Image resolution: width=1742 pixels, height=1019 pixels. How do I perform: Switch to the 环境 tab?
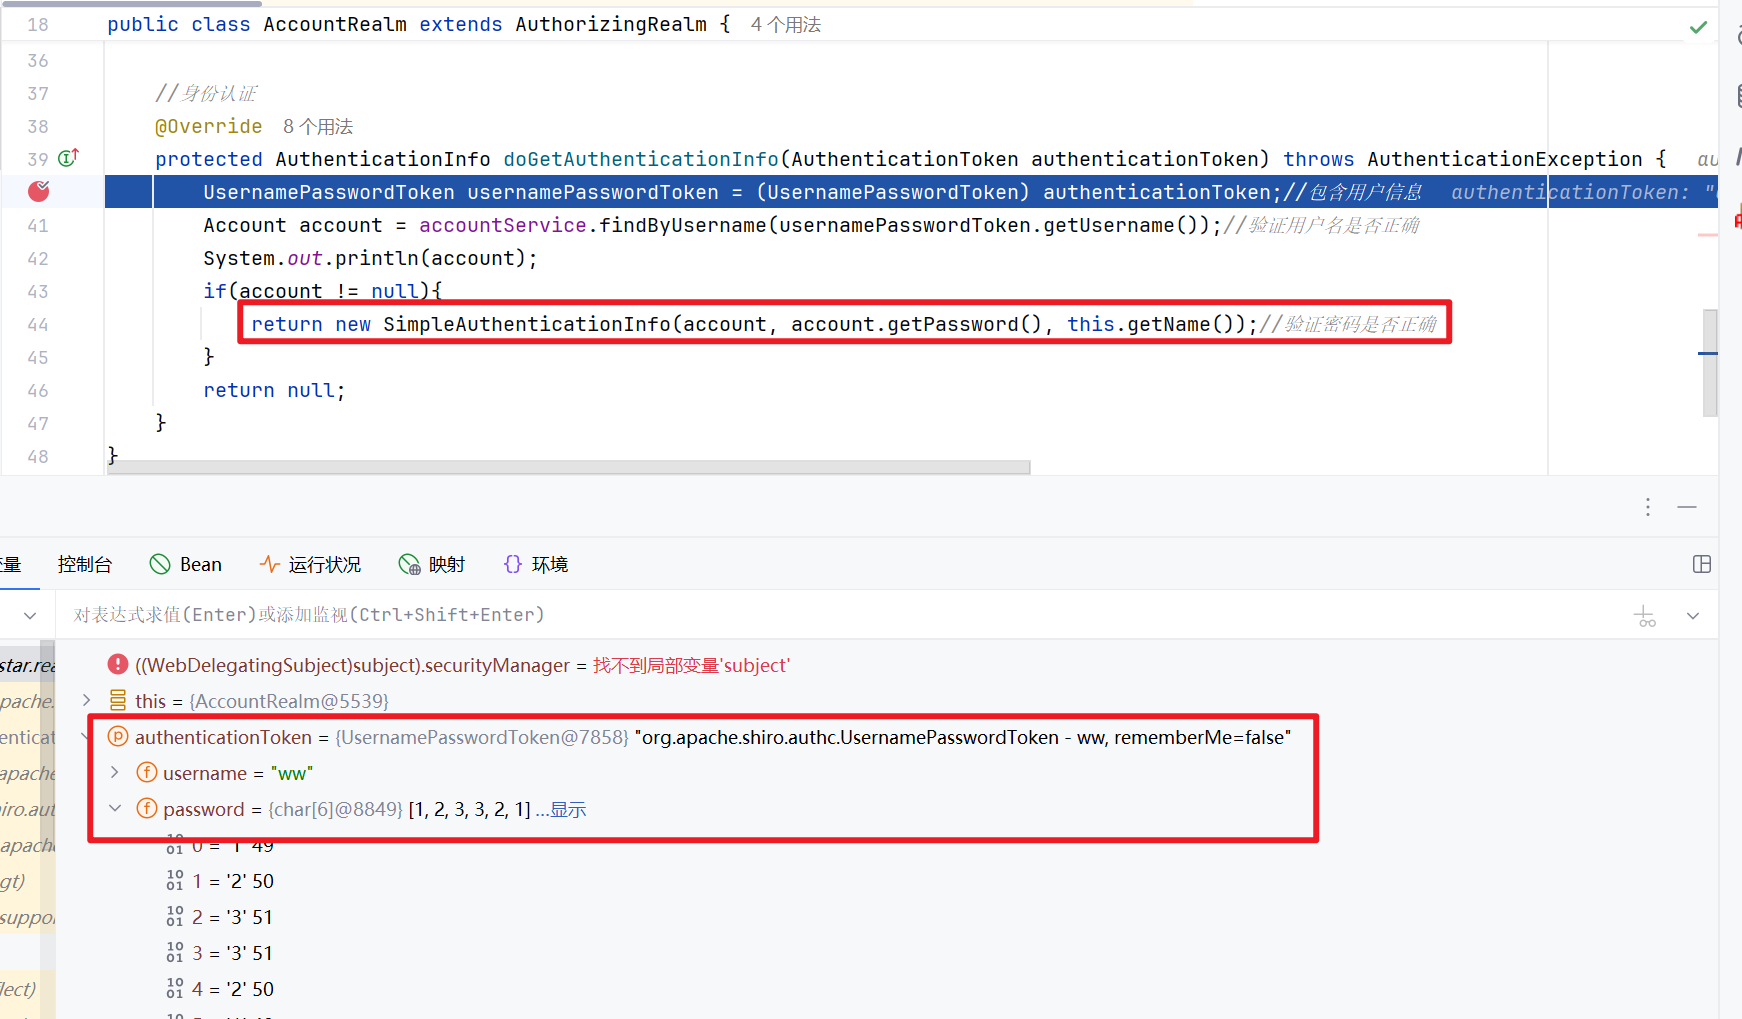click(536, 564)
